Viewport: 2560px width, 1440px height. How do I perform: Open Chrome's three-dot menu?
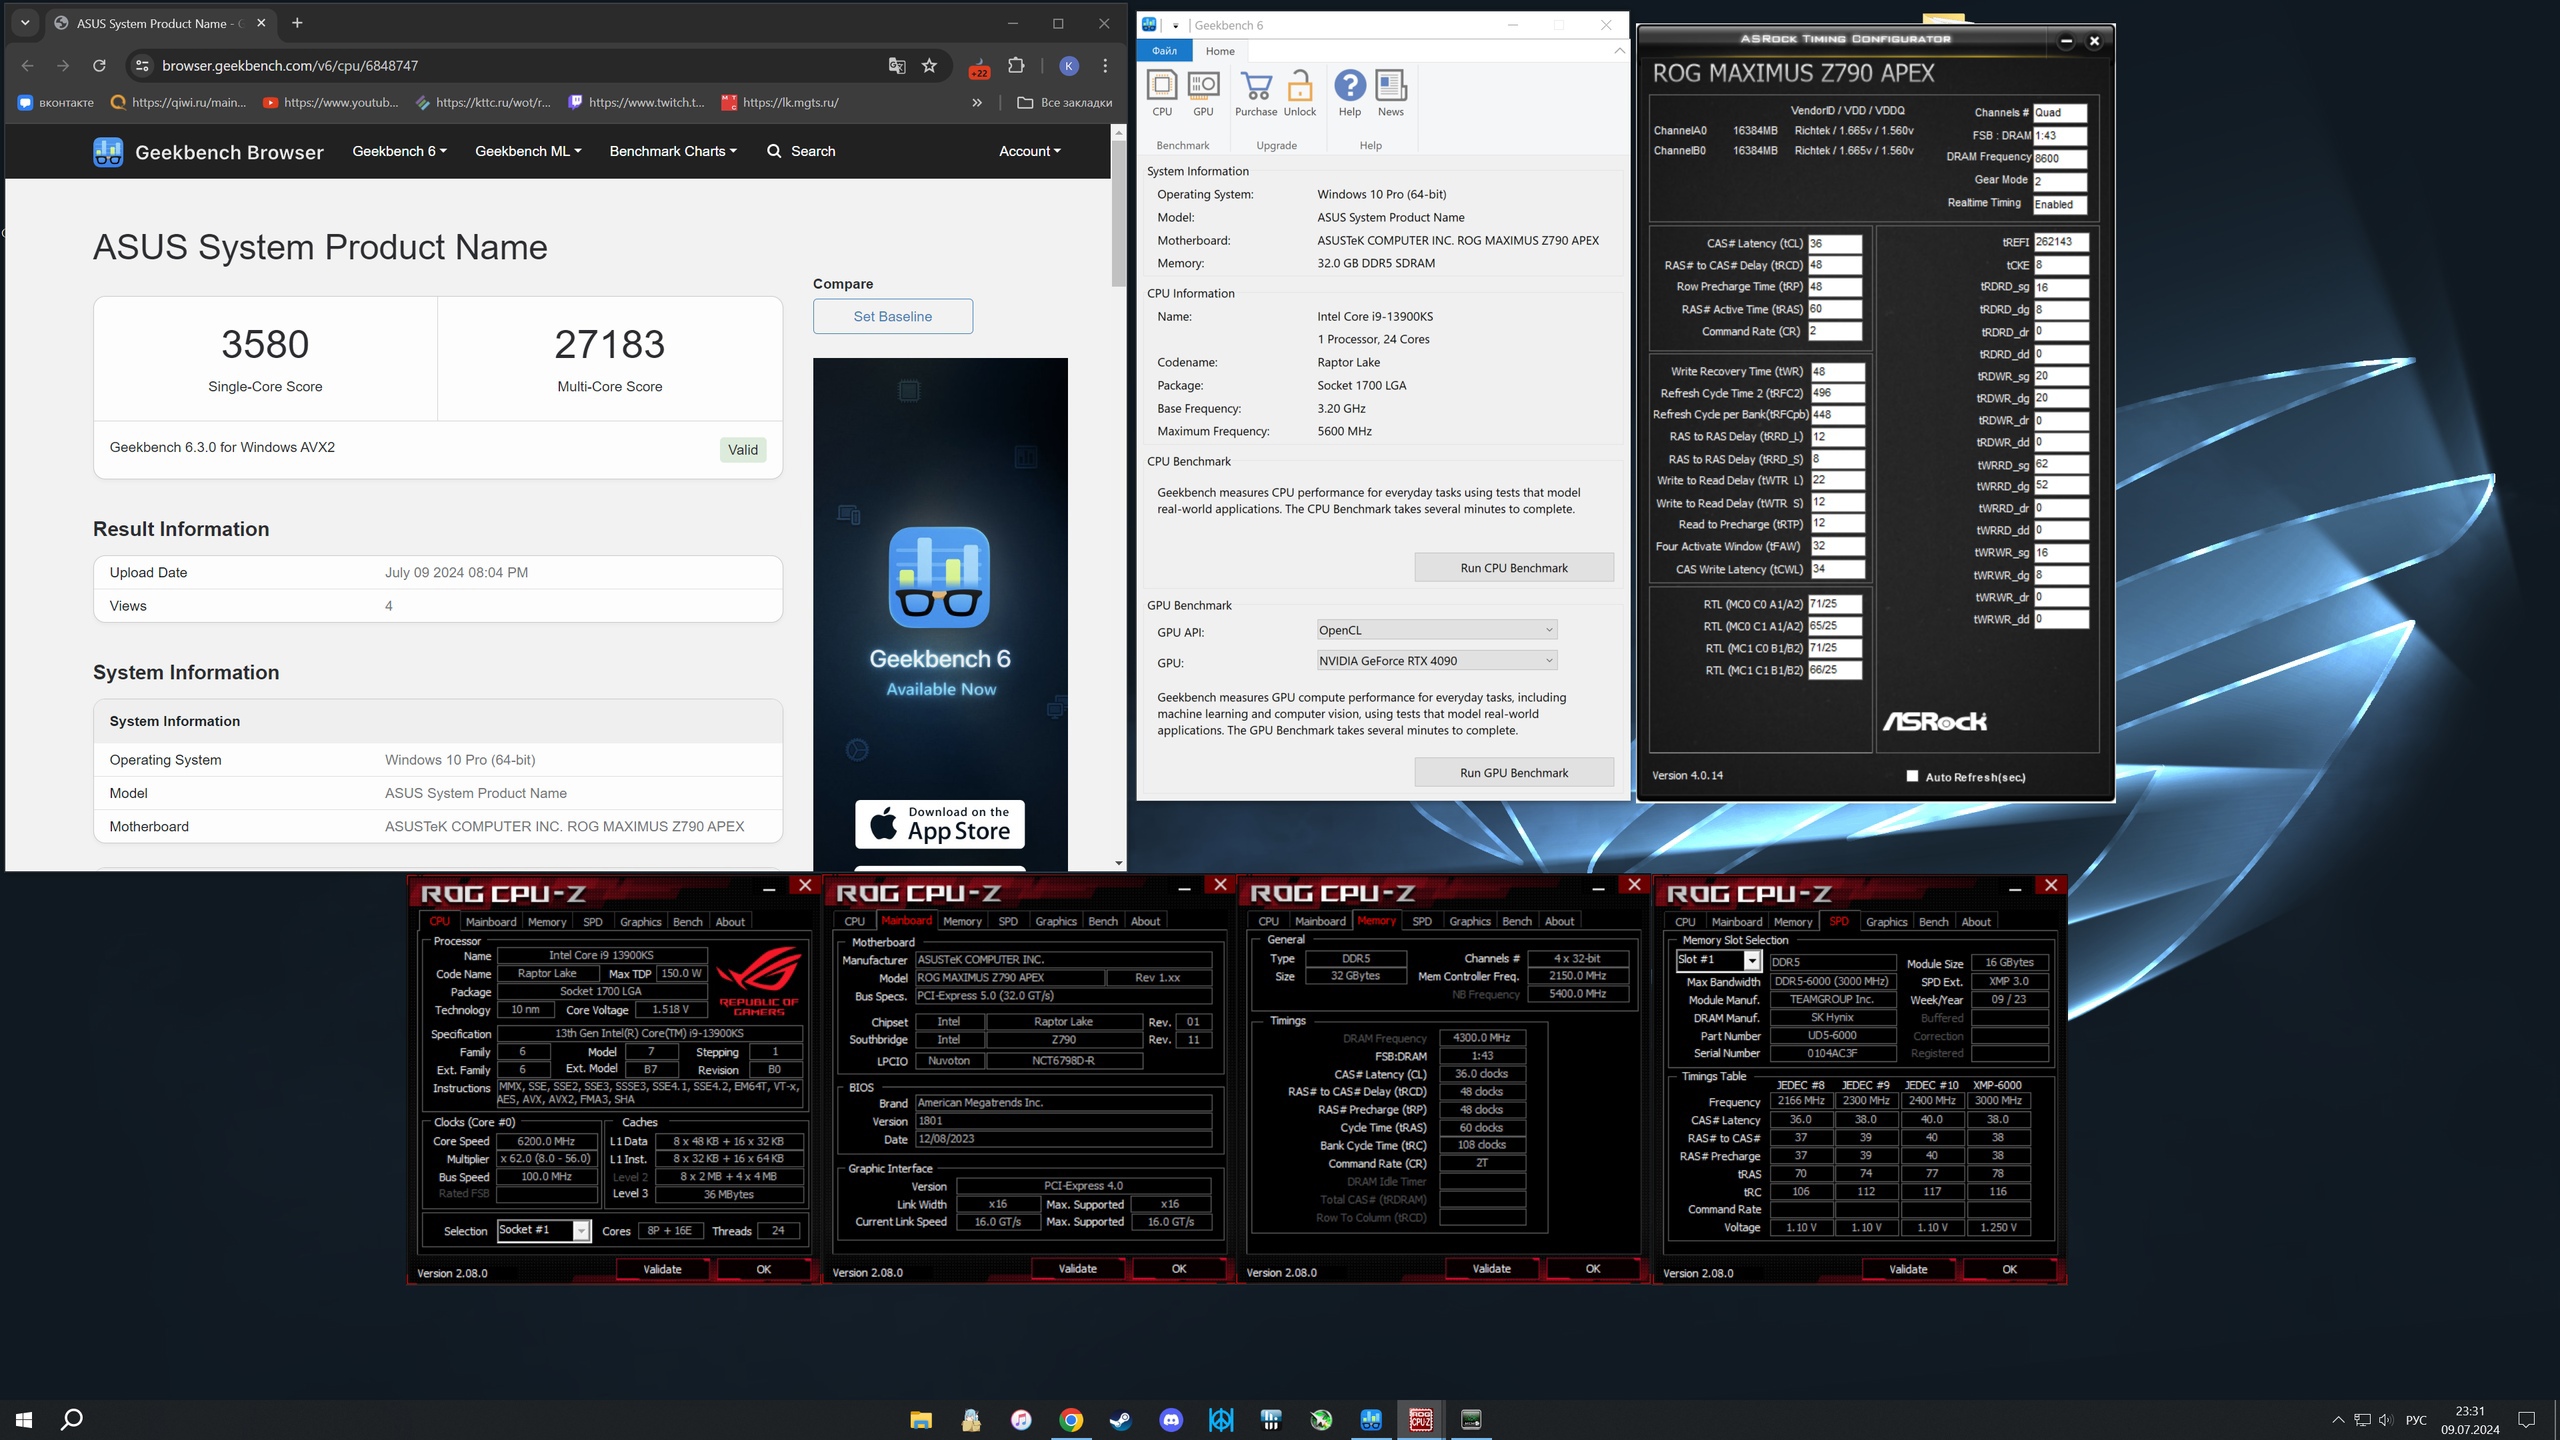tap(1105, 66)
